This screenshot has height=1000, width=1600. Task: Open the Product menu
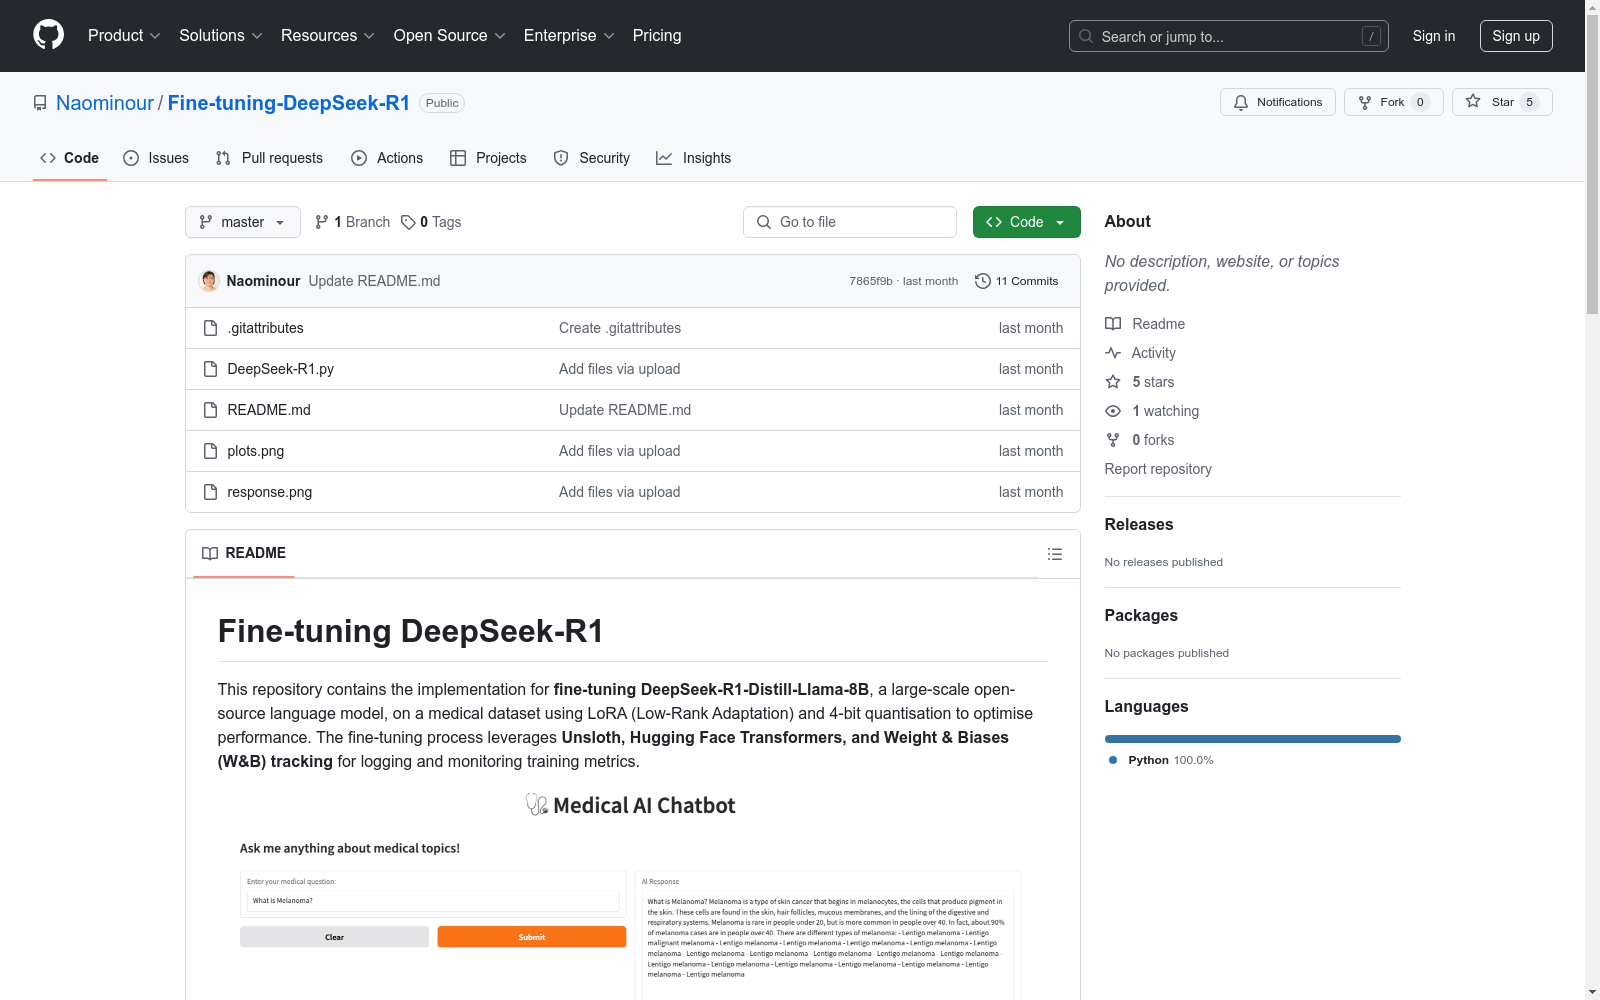(x=124, y=35)
